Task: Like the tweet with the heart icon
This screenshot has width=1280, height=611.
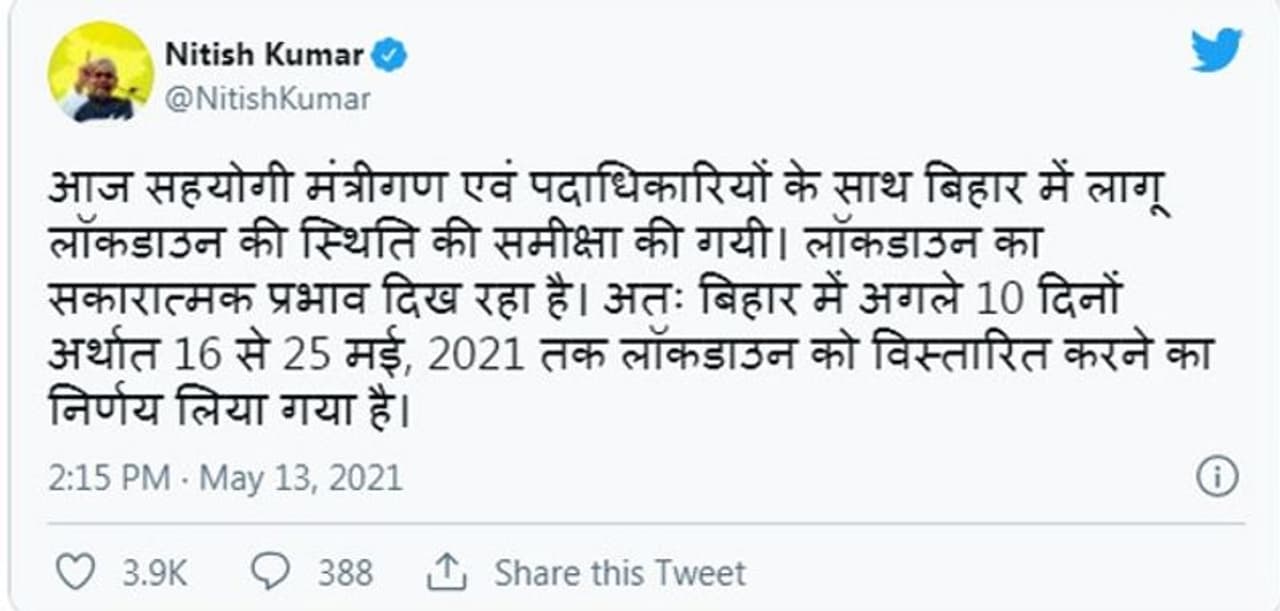Action: 75,572
